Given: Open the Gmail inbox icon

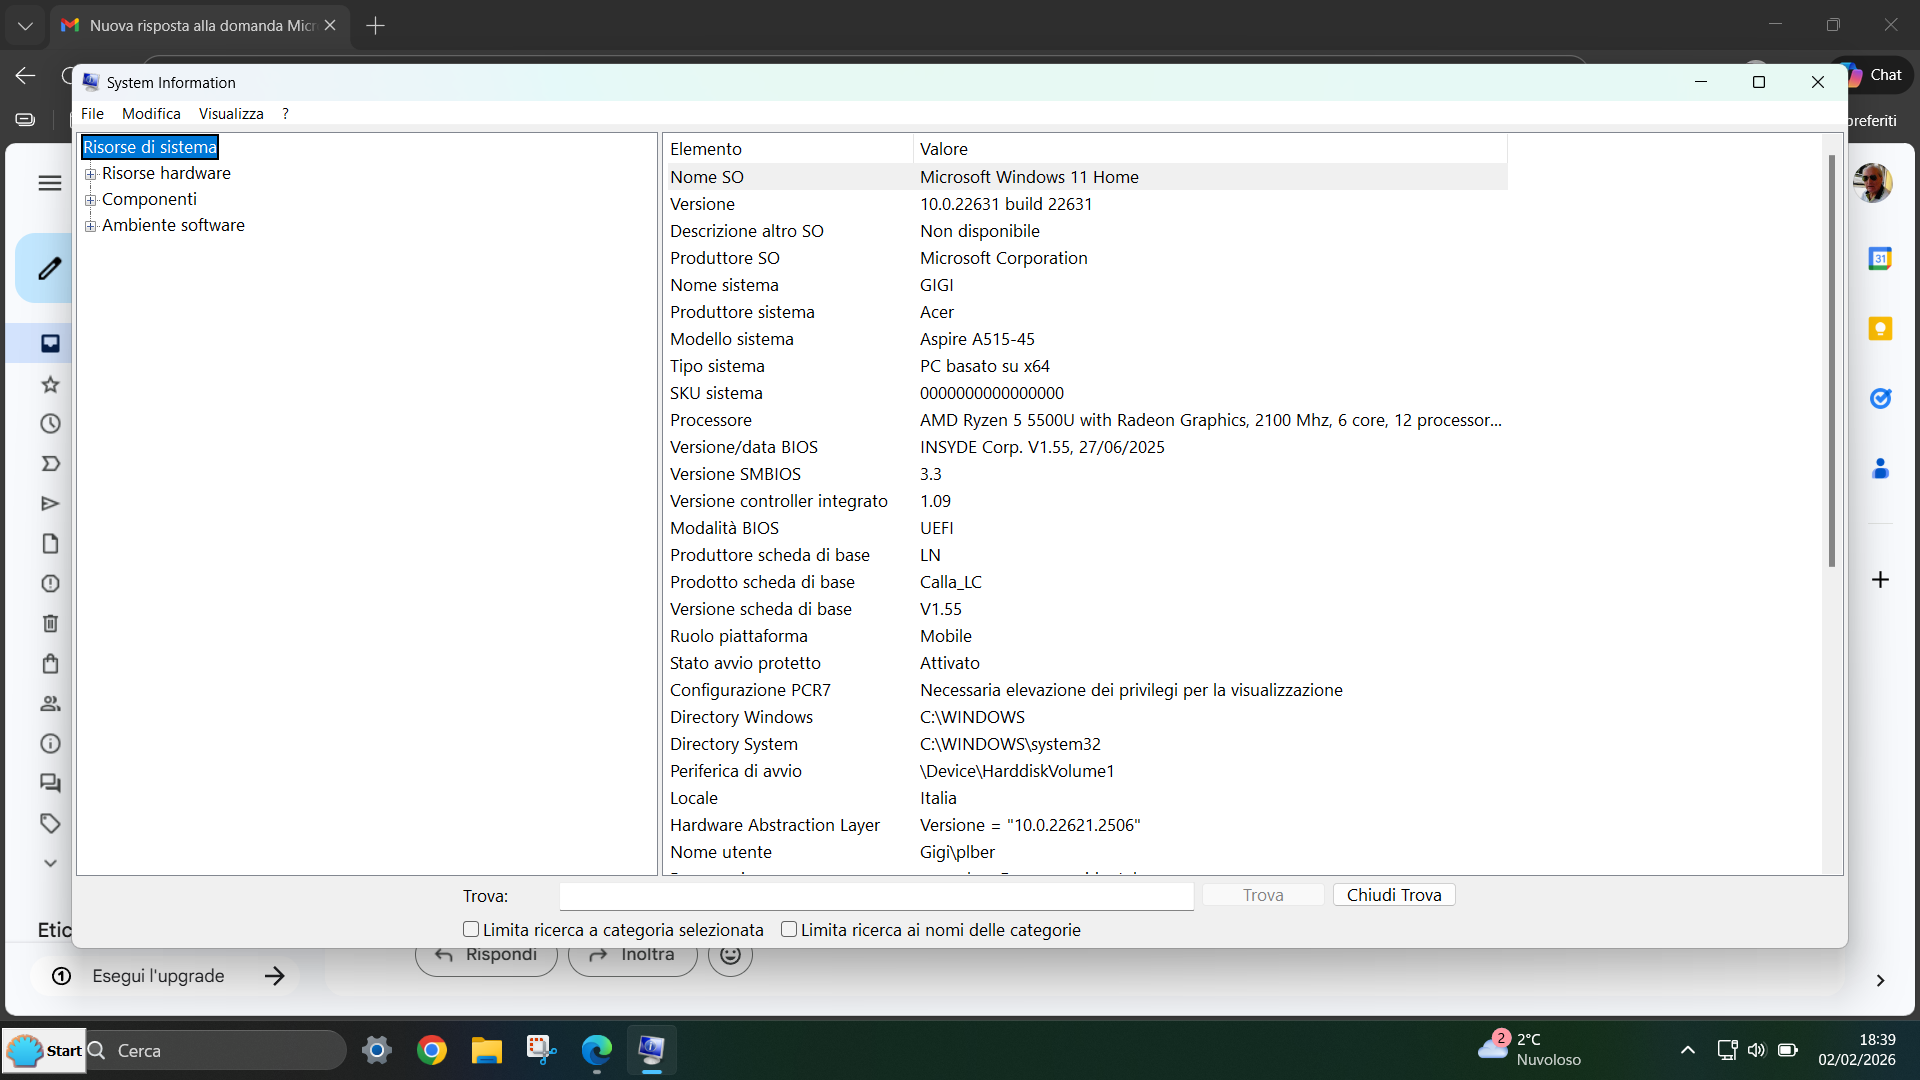Looking at the screenshot, I should pos(50,344).
